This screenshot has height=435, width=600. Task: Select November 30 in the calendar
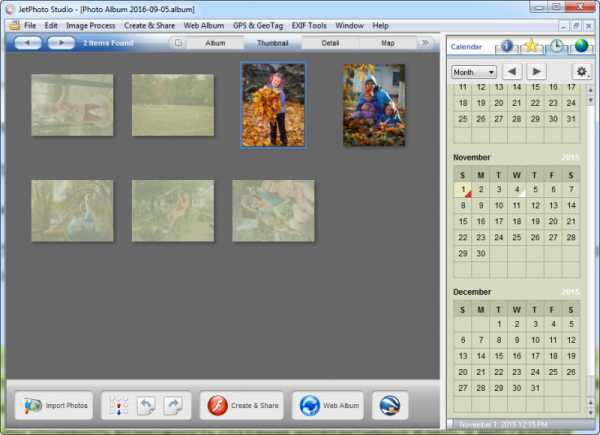[481, 253]
